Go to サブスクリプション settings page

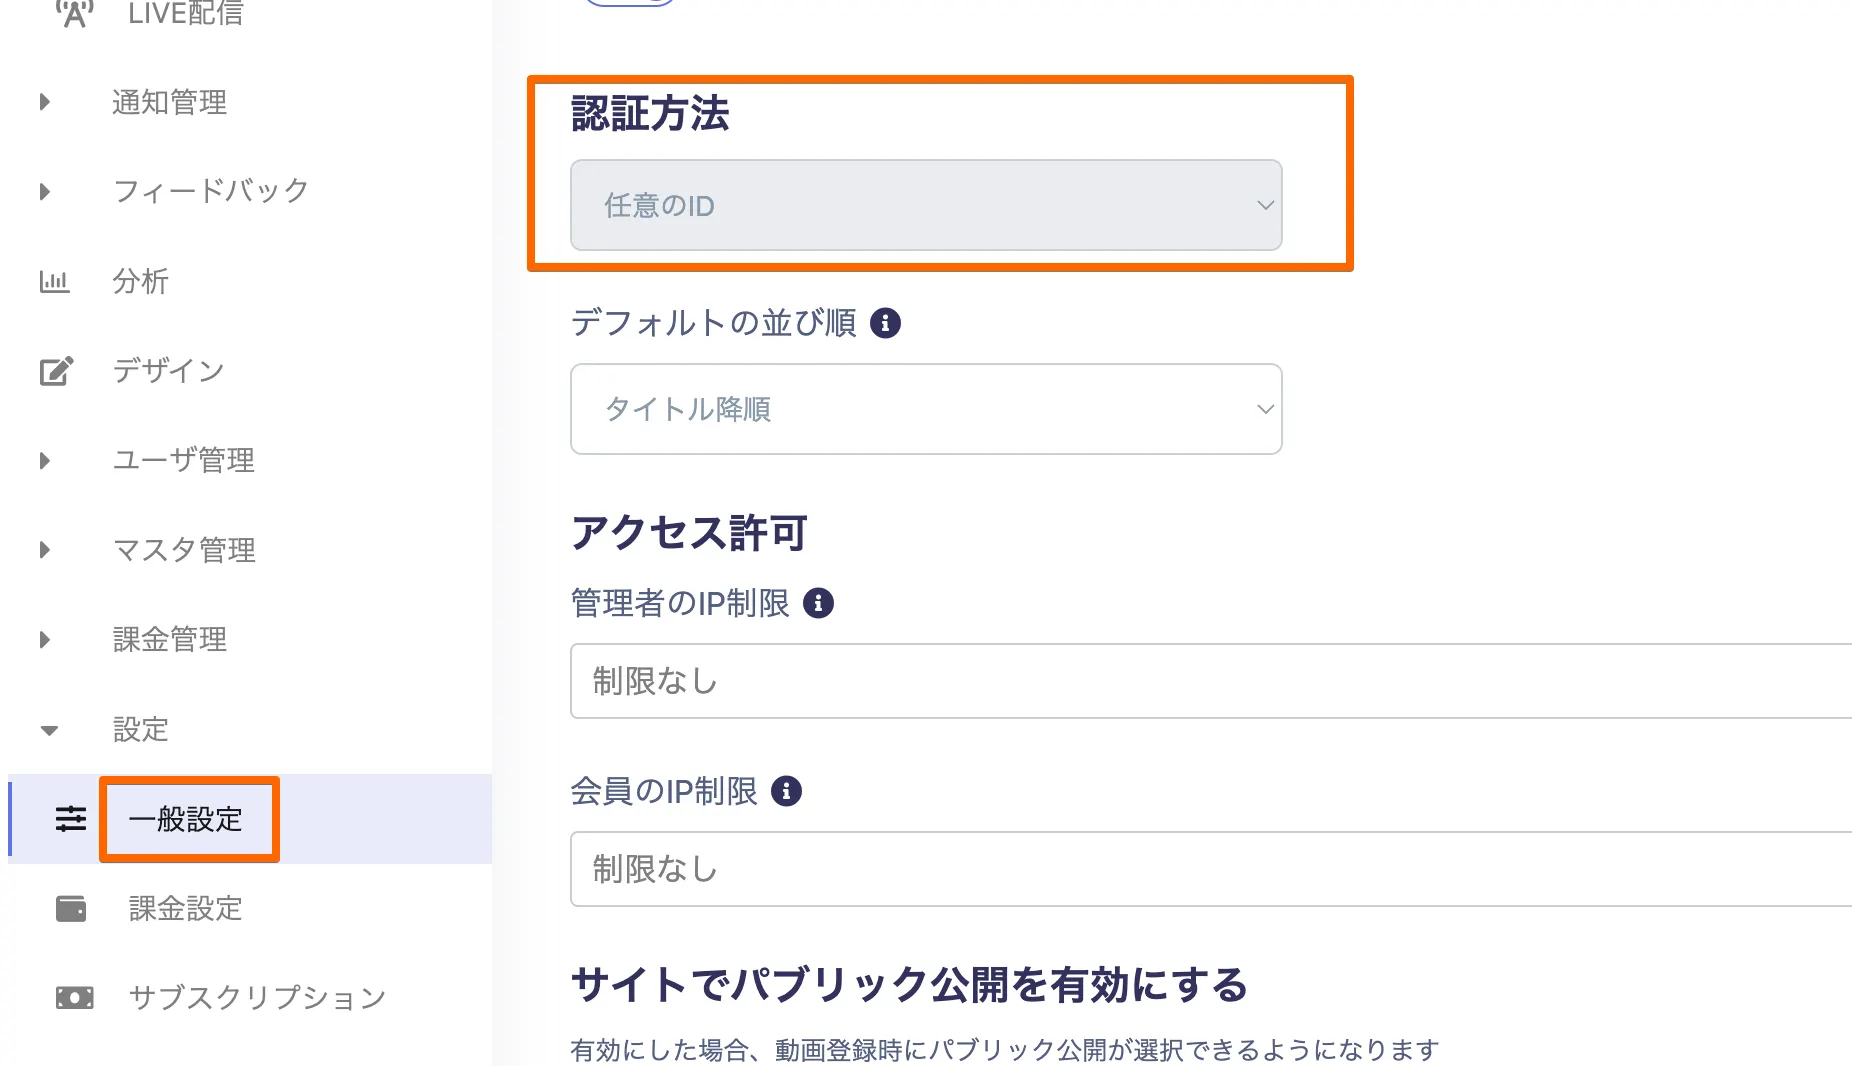click(257, 997)
